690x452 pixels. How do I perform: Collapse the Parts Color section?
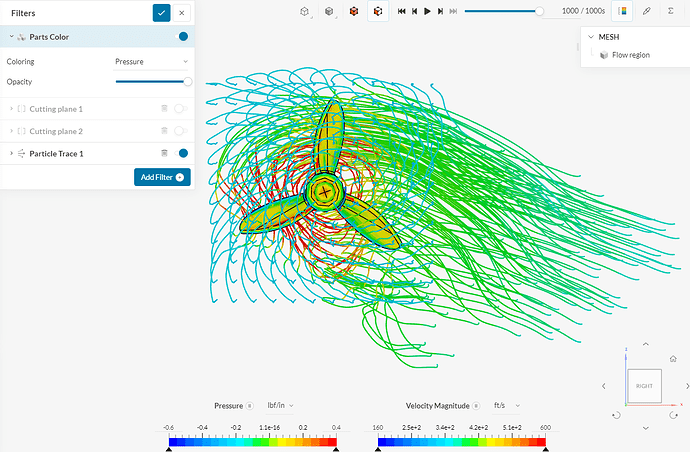12,37
